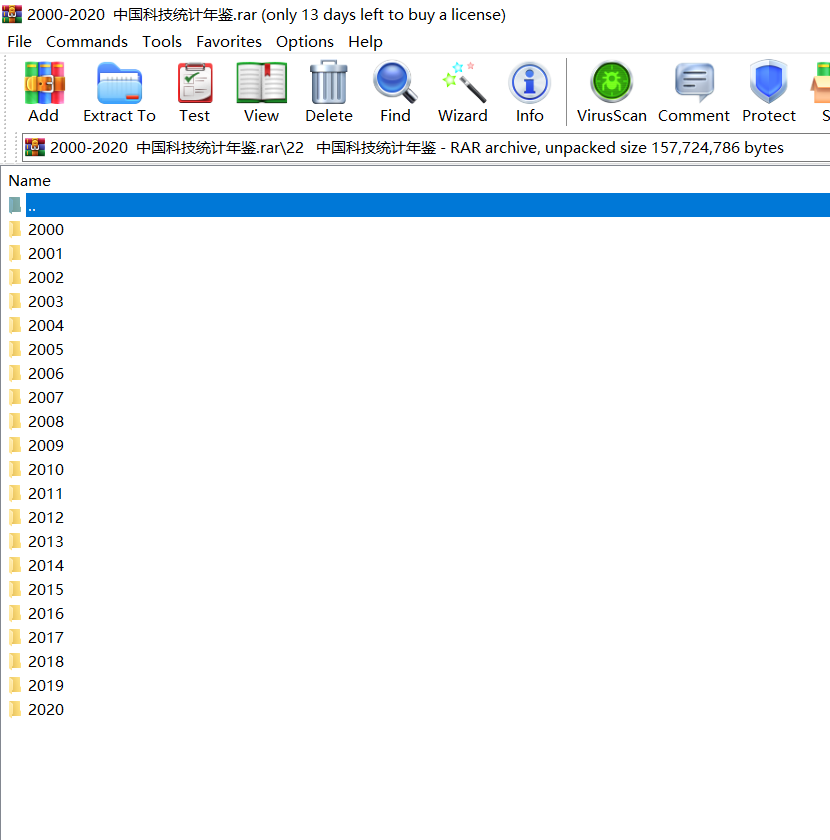Click the View file toolbar icon

[x=261, y=83]
